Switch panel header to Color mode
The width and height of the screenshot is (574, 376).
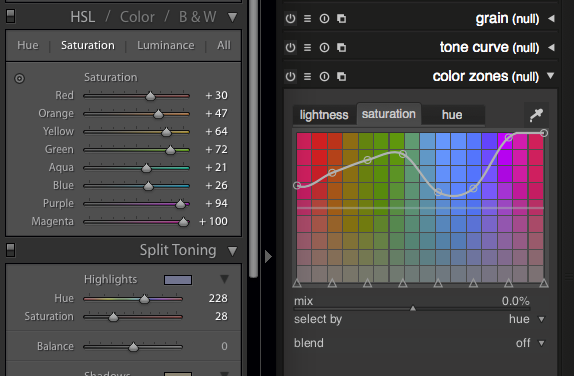137,17
